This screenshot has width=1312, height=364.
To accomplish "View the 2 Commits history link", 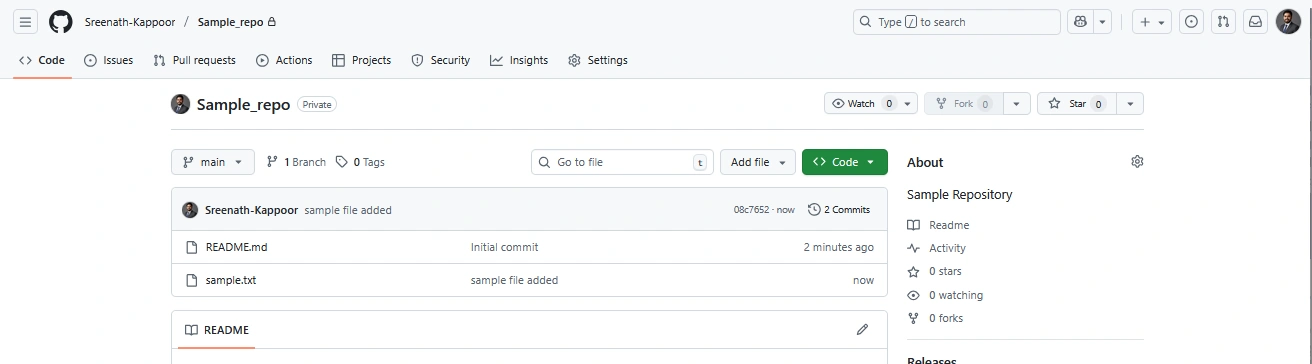I will [x=839, y=210].
